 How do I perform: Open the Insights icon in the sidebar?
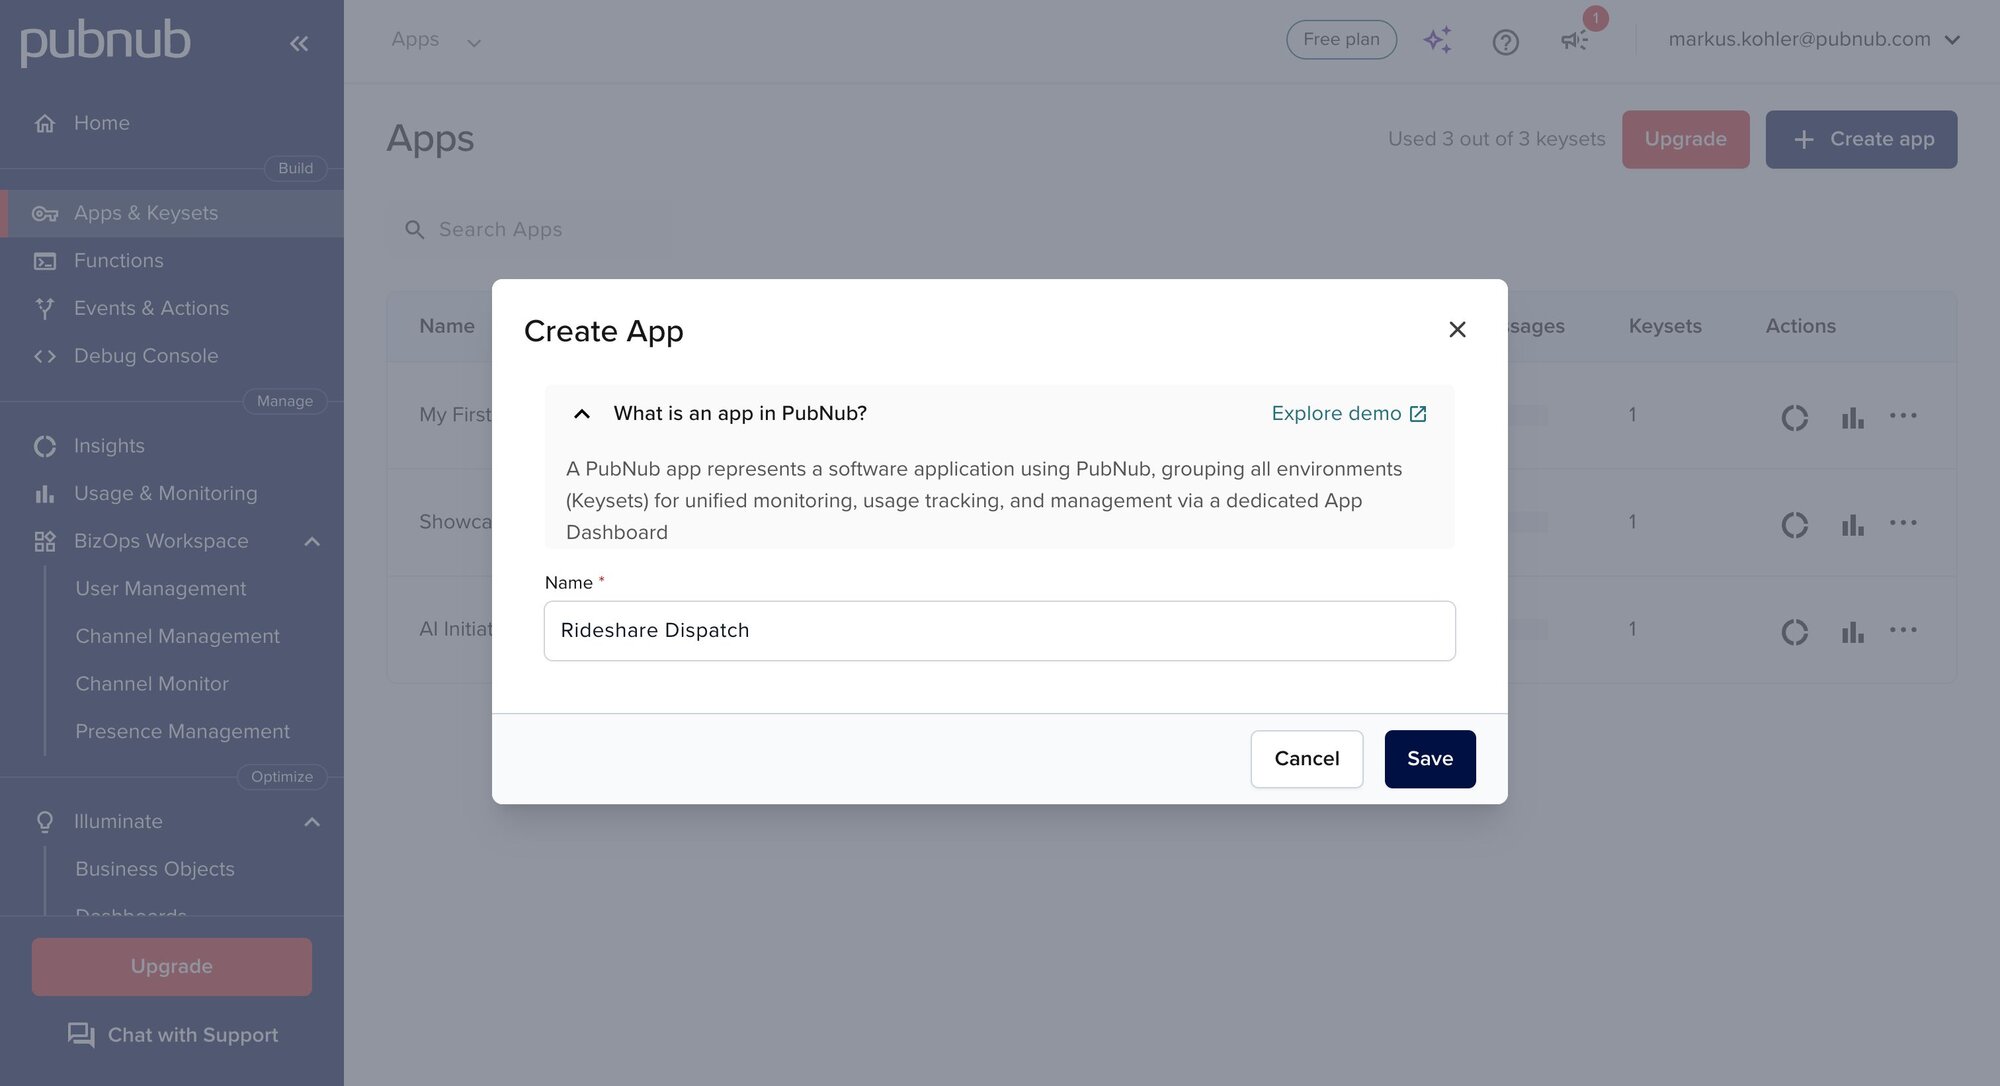pyautogui.click(x=45, y=446)
